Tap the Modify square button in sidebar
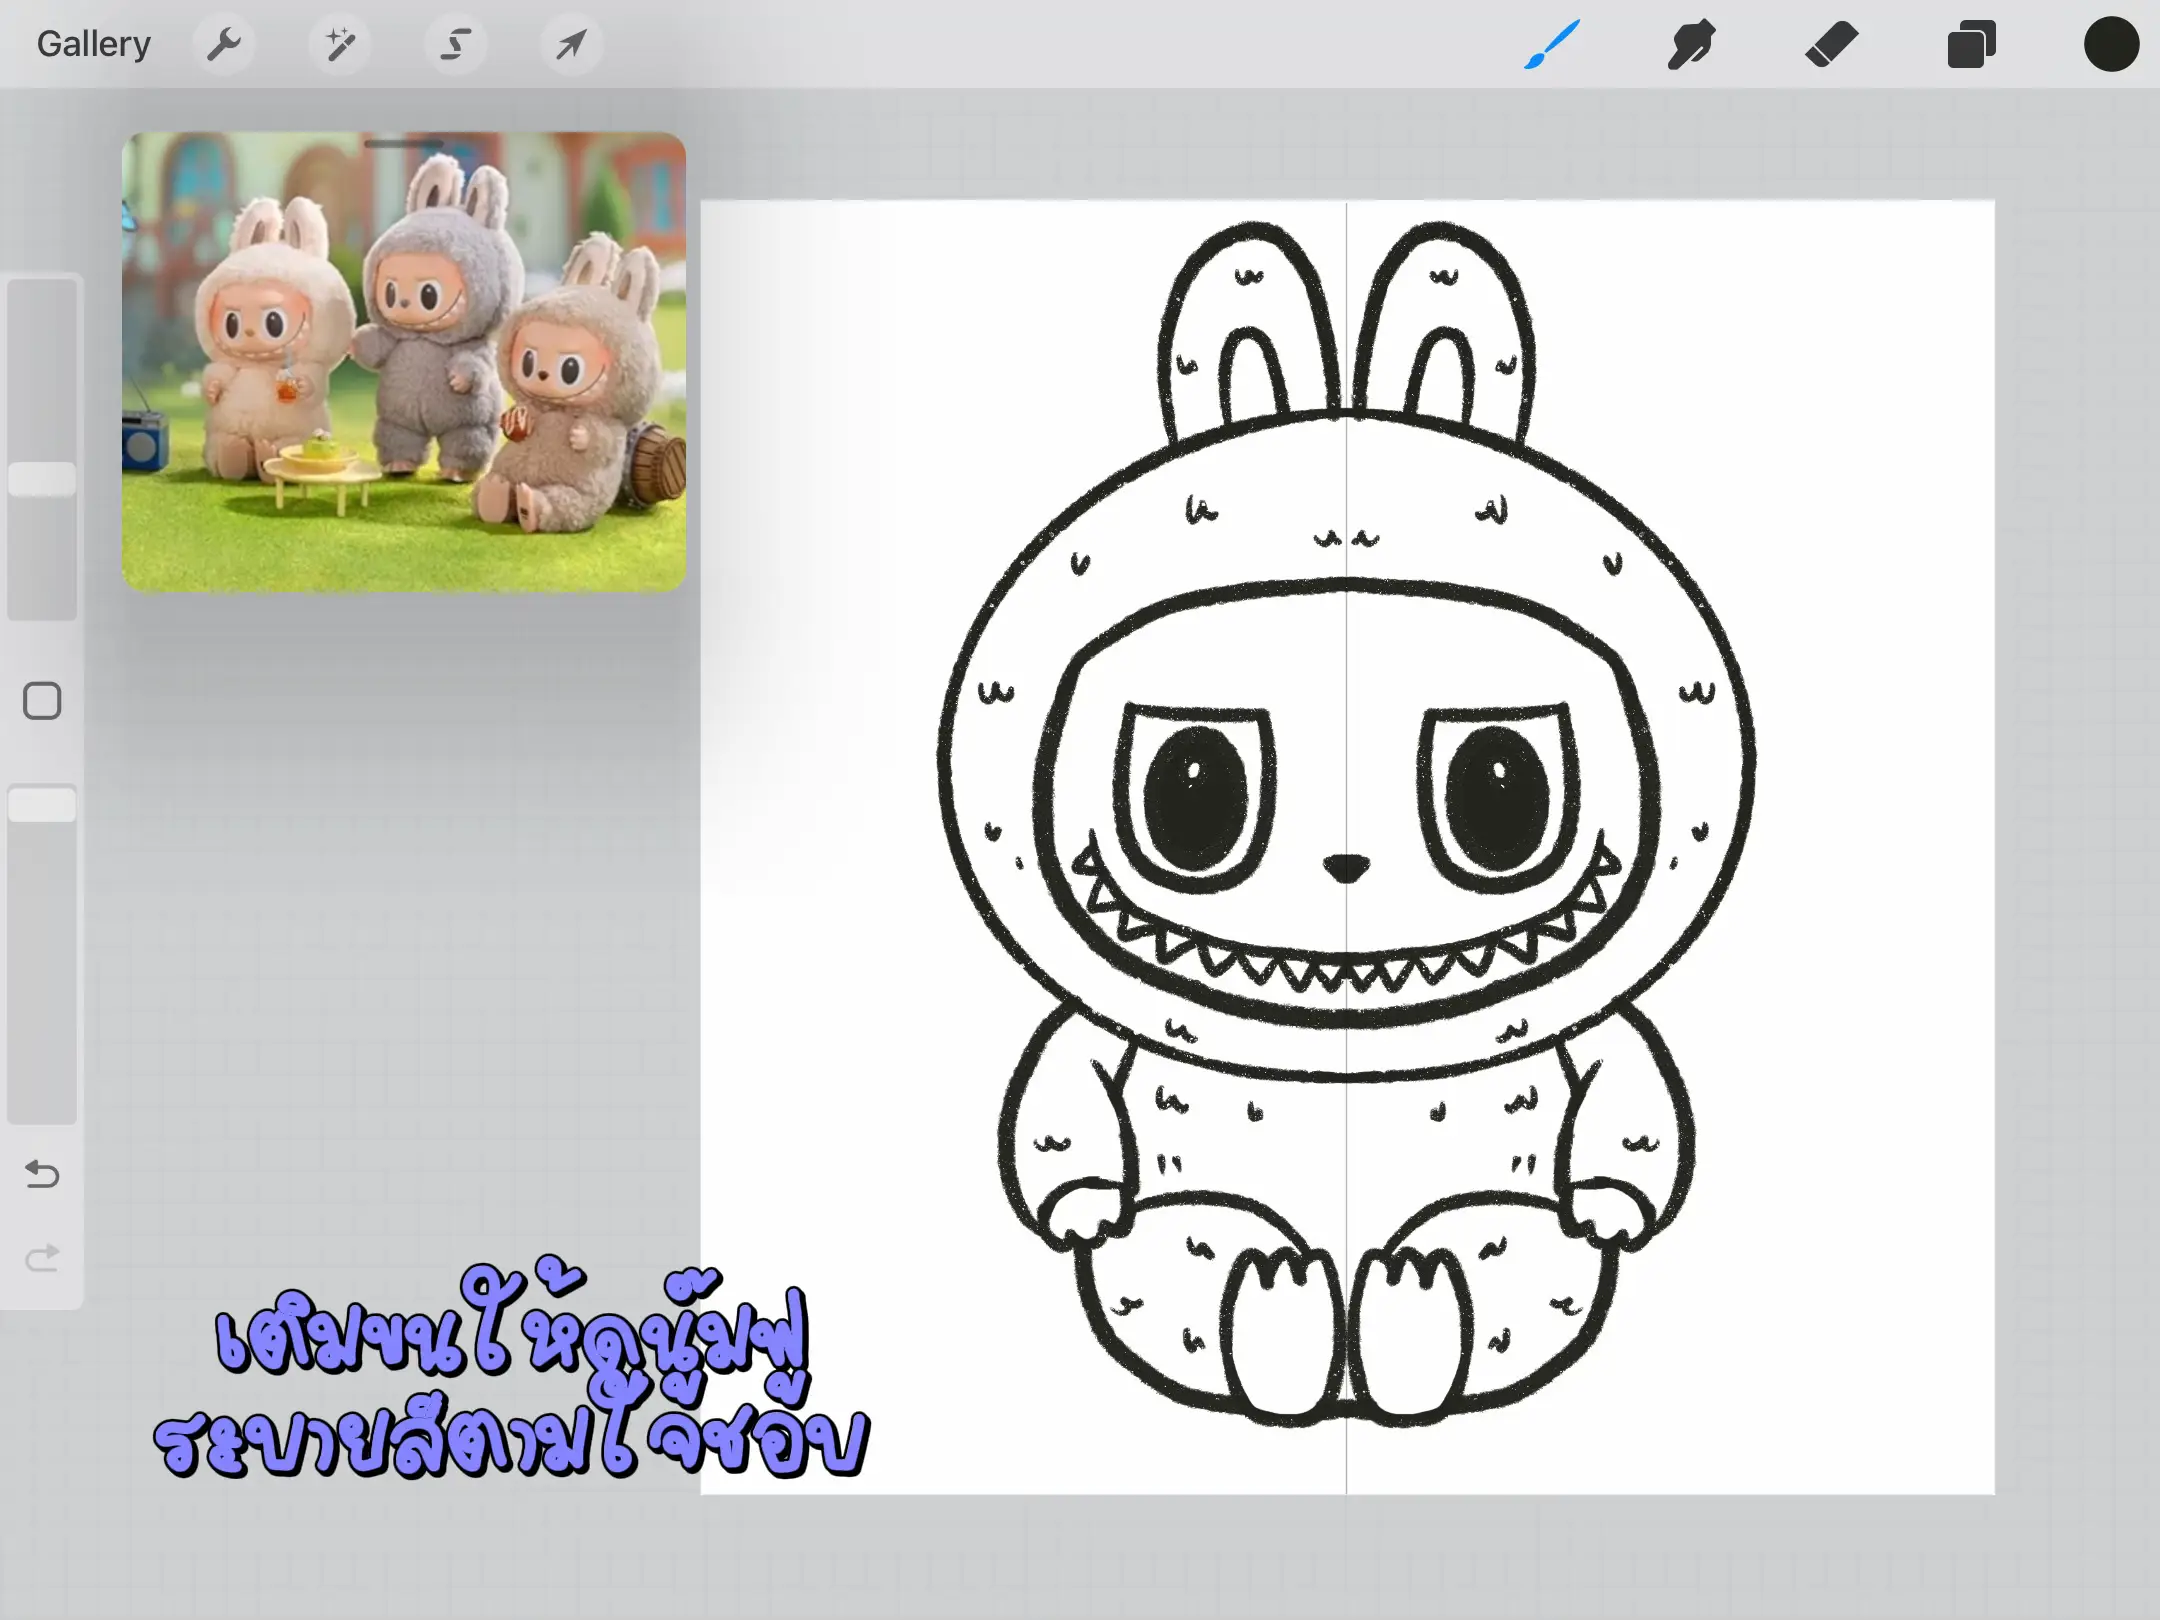 click(42, 701)
